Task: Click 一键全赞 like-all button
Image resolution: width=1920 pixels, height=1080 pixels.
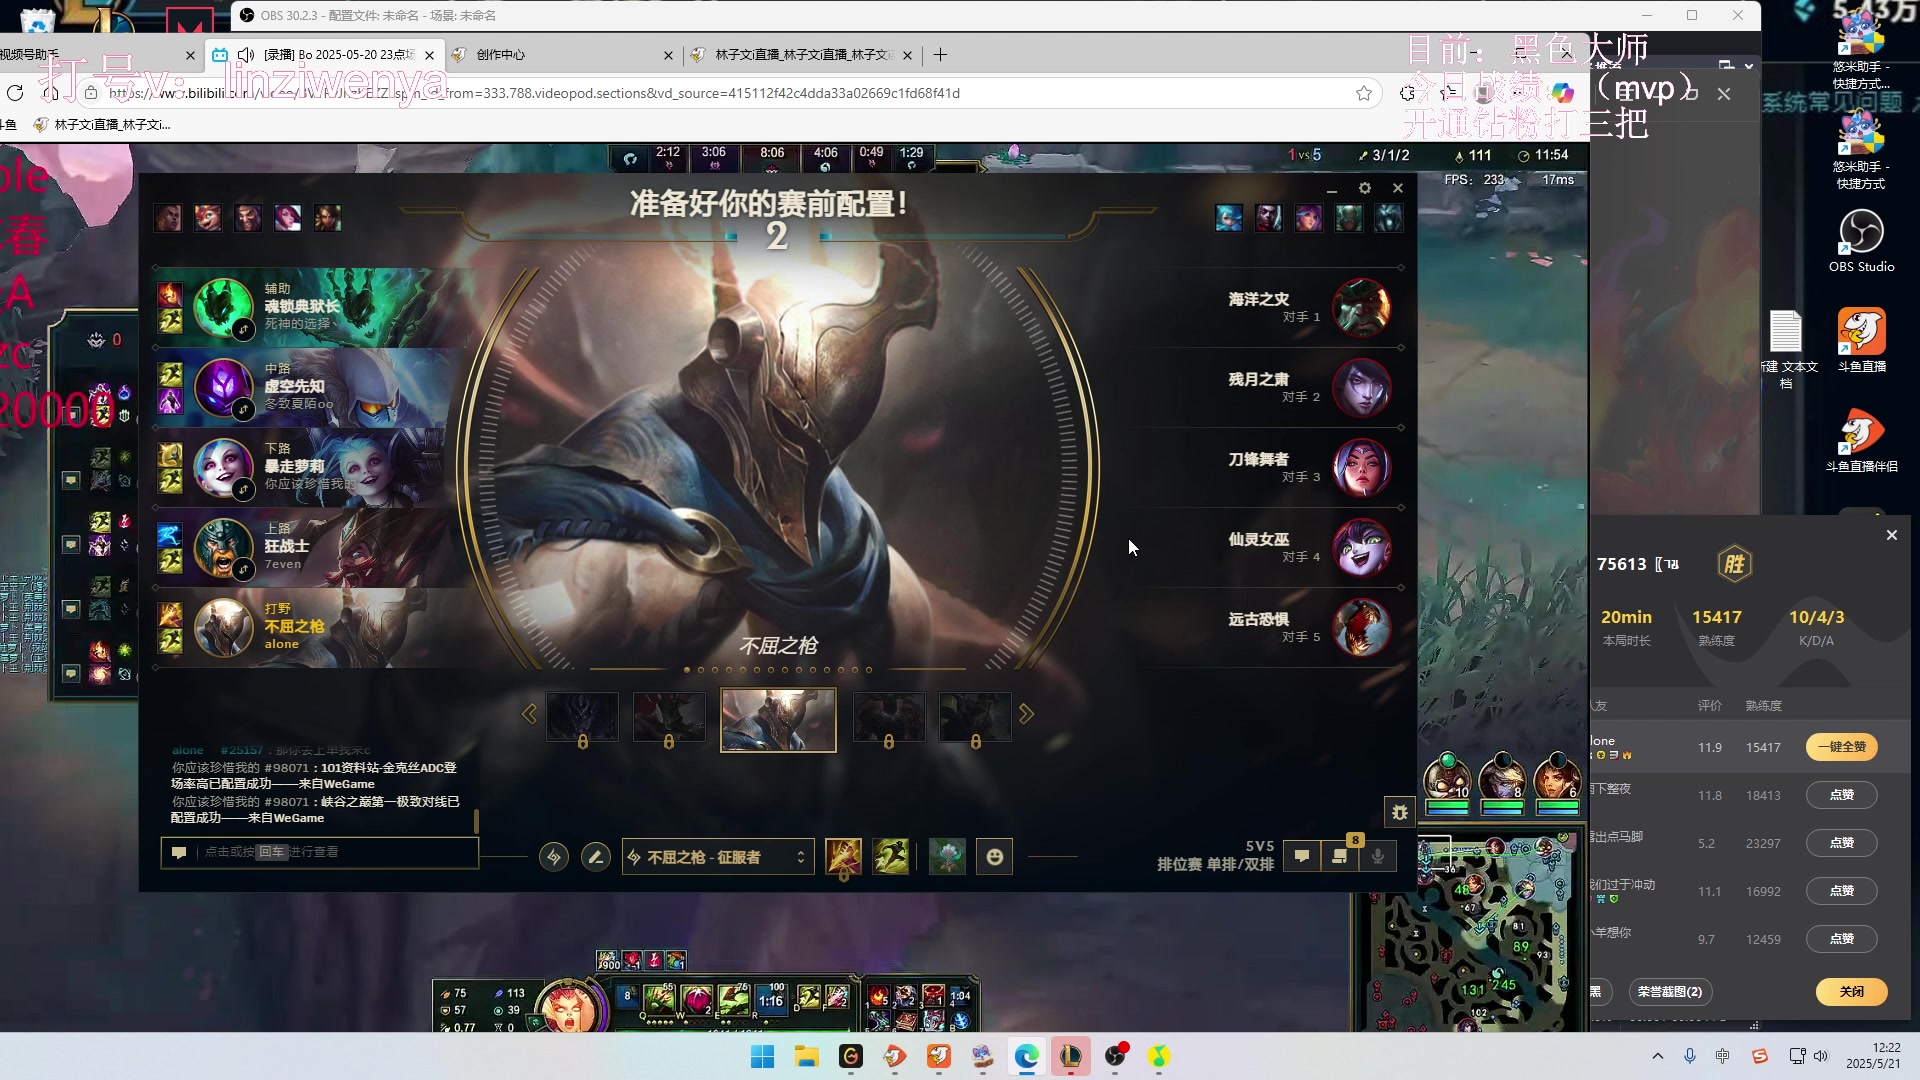Action: (x=1842, y=747)
